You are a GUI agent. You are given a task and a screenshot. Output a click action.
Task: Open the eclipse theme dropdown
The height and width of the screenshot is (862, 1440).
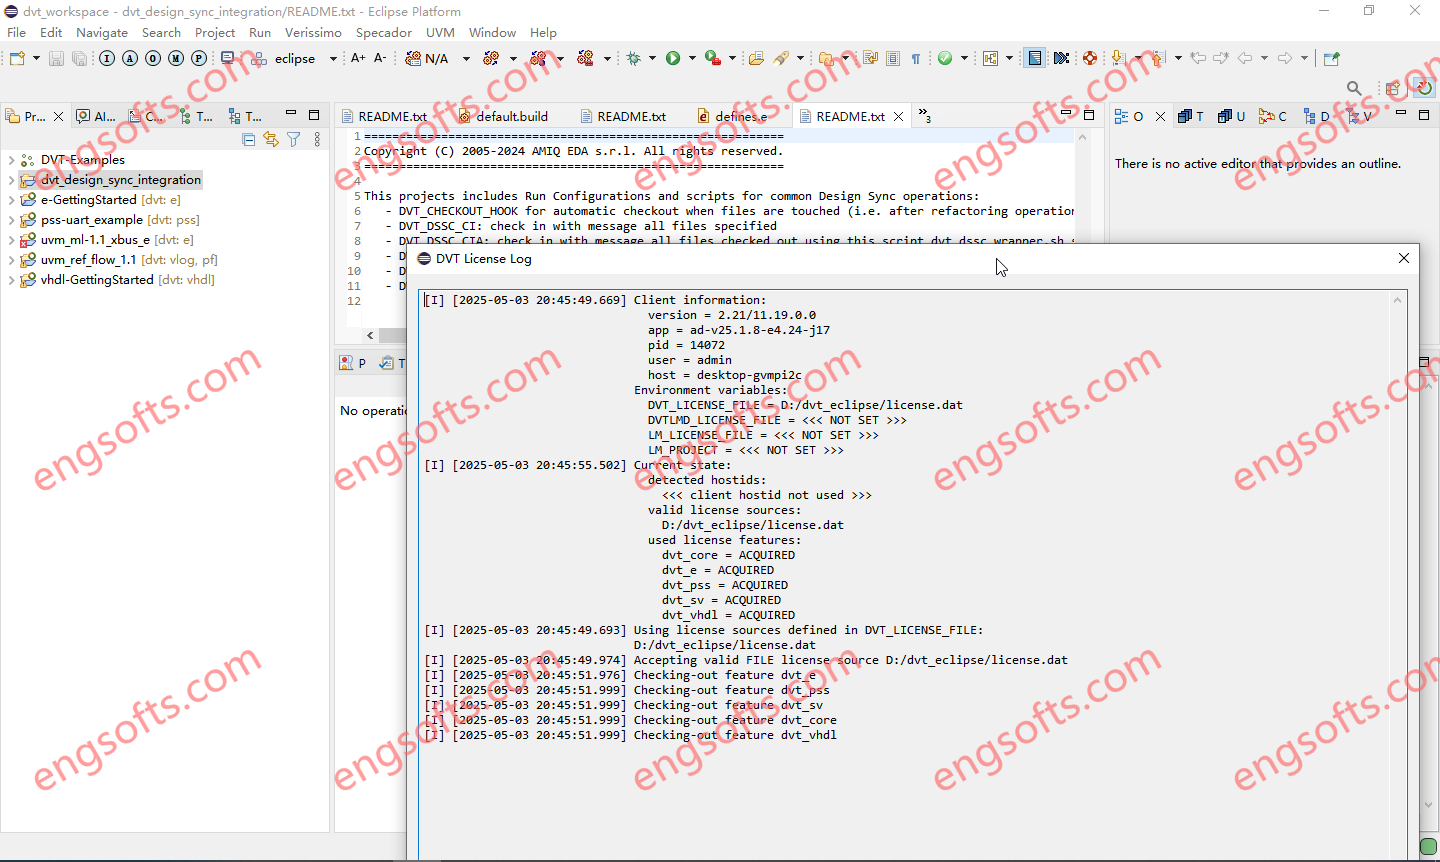333,59
